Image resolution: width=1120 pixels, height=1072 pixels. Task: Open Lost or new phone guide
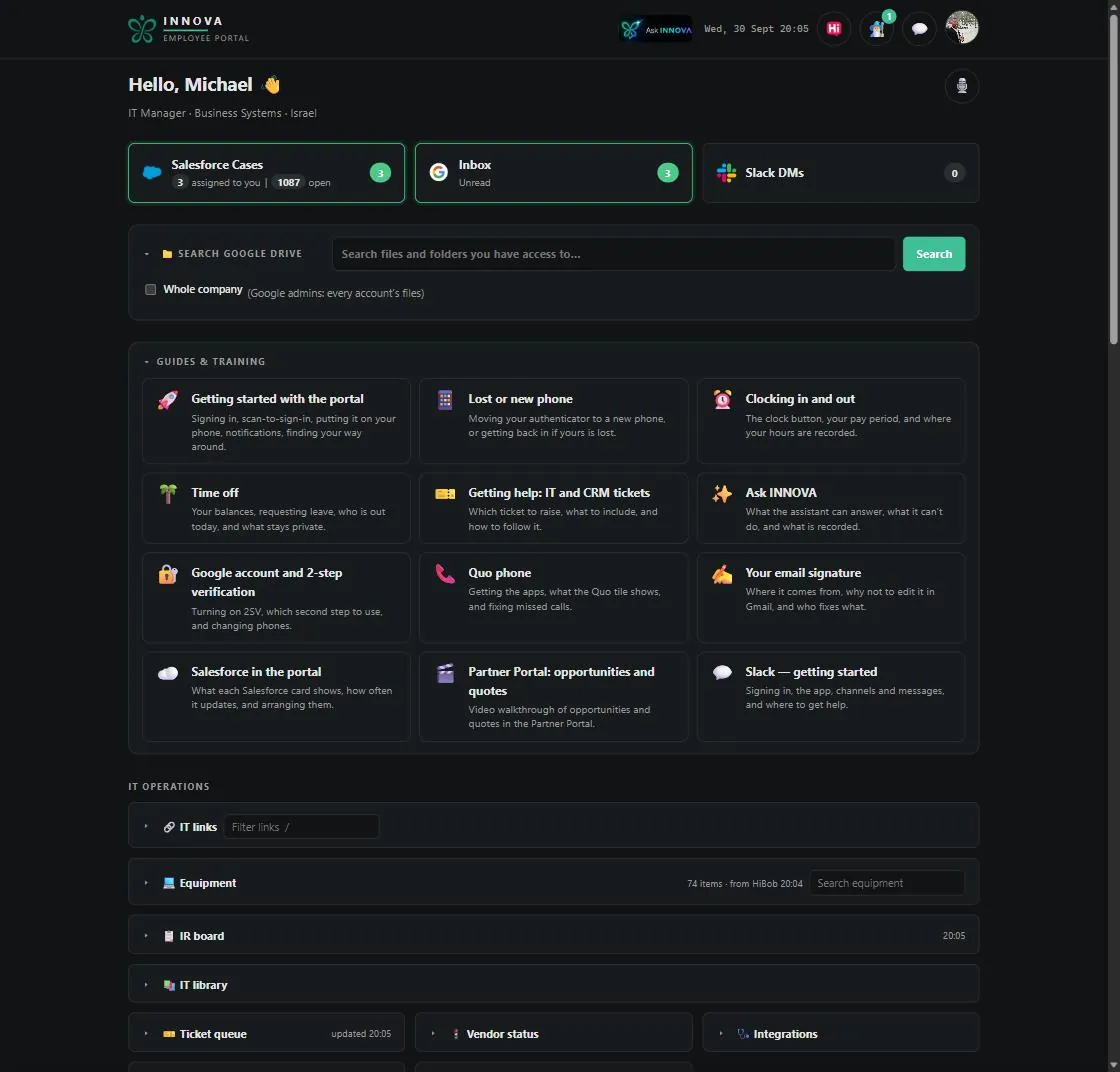pos(554,421)
